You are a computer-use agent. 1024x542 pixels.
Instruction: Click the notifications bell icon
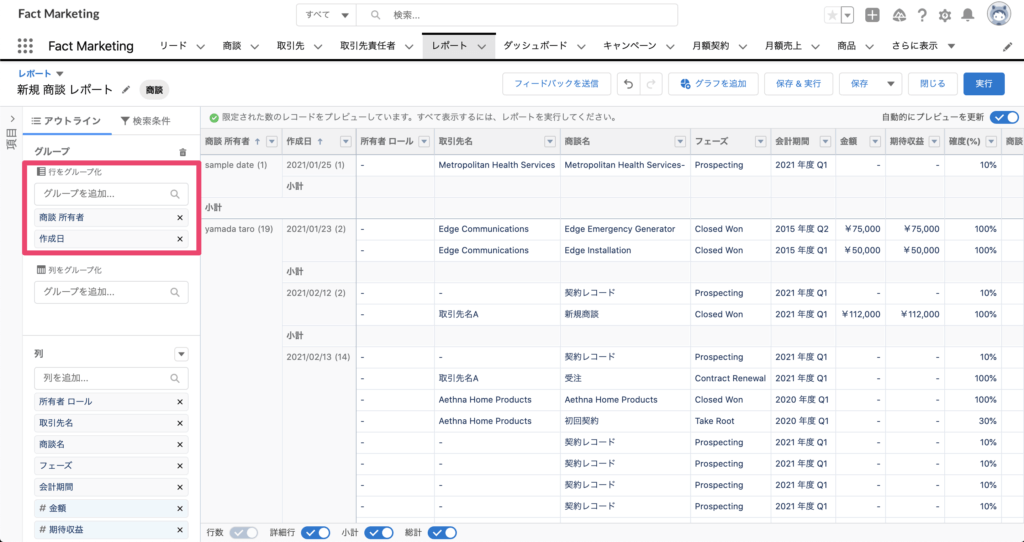(967, 15)
